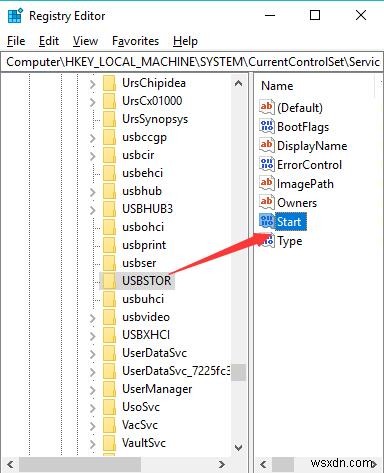Click folder icon next to usbcir
Viewport: 384px width, 473px height.
(x=109, y=155)
